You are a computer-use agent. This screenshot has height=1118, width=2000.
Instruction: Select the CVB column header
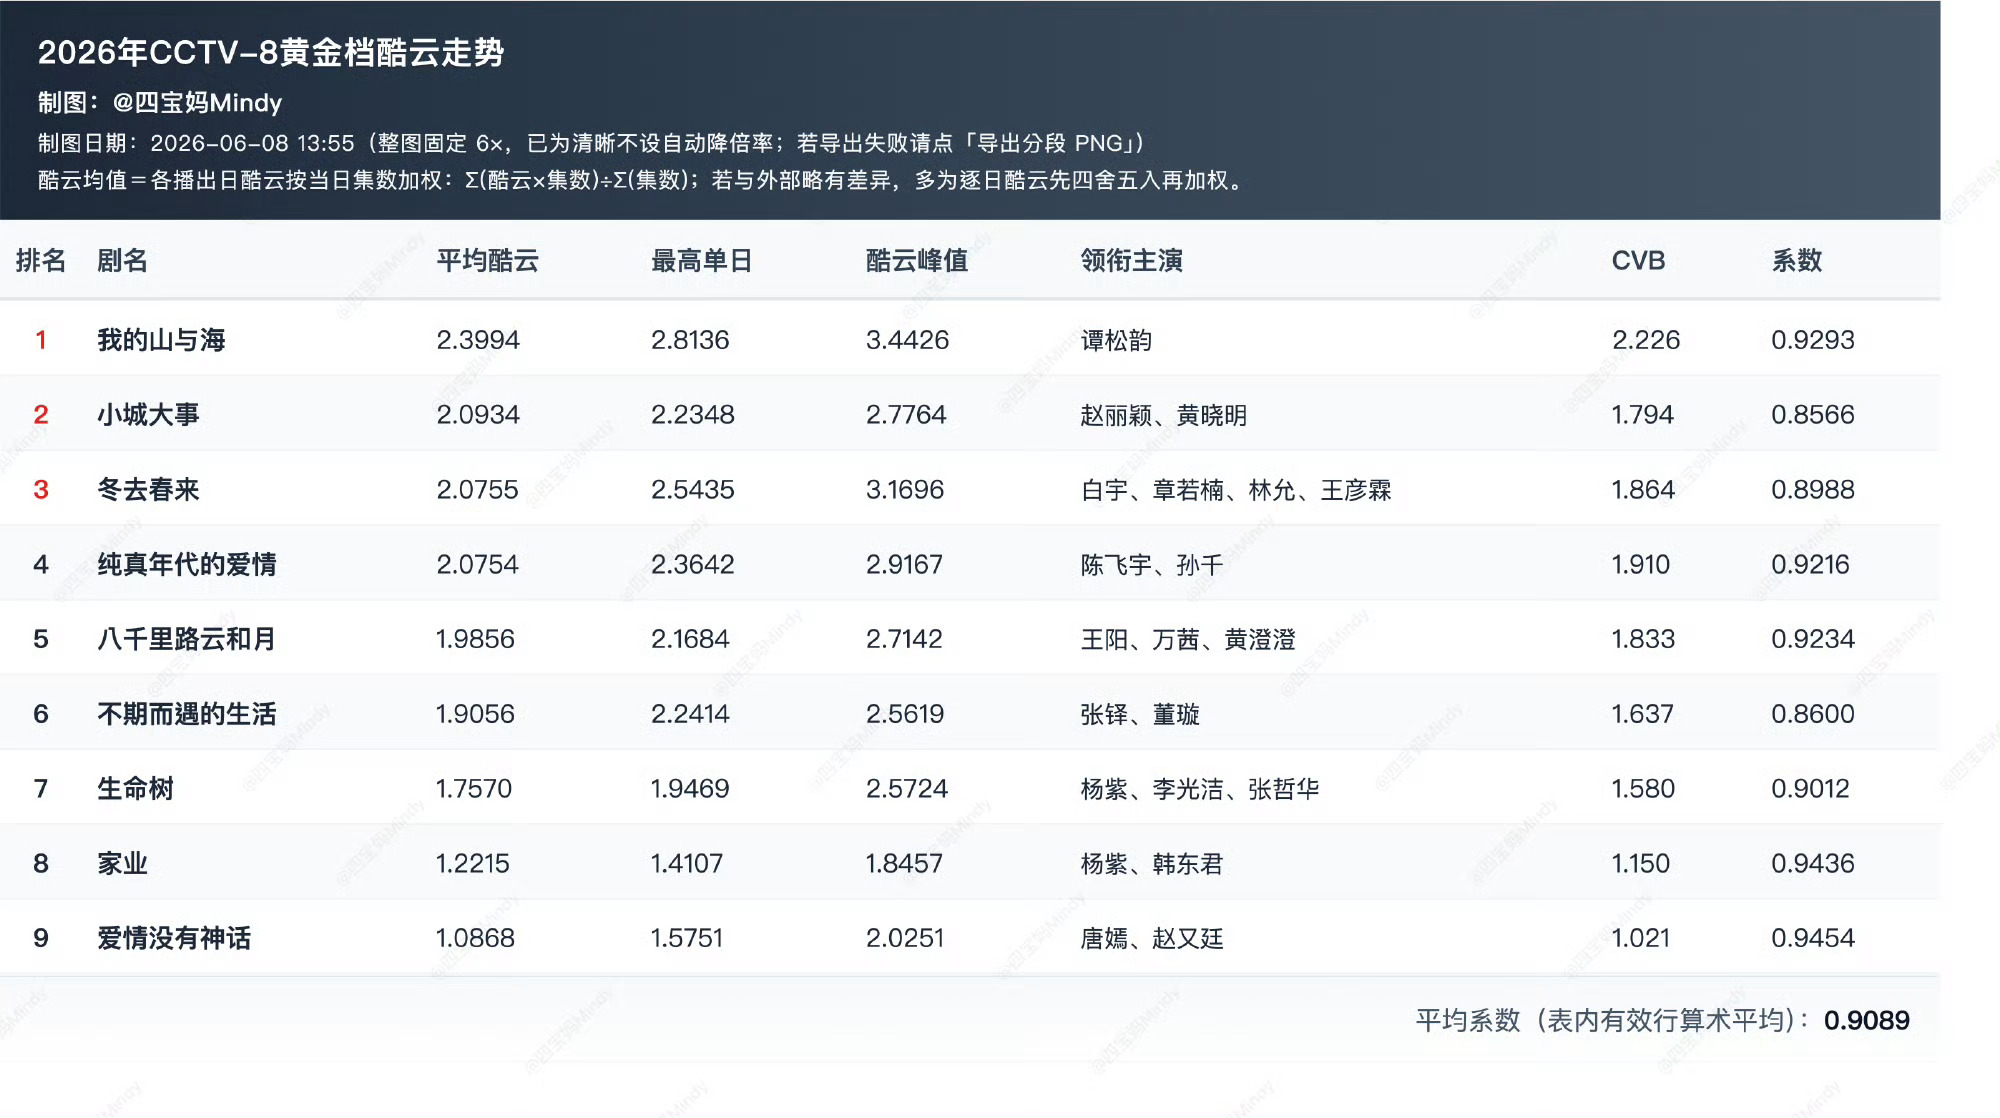point(1638,261)
